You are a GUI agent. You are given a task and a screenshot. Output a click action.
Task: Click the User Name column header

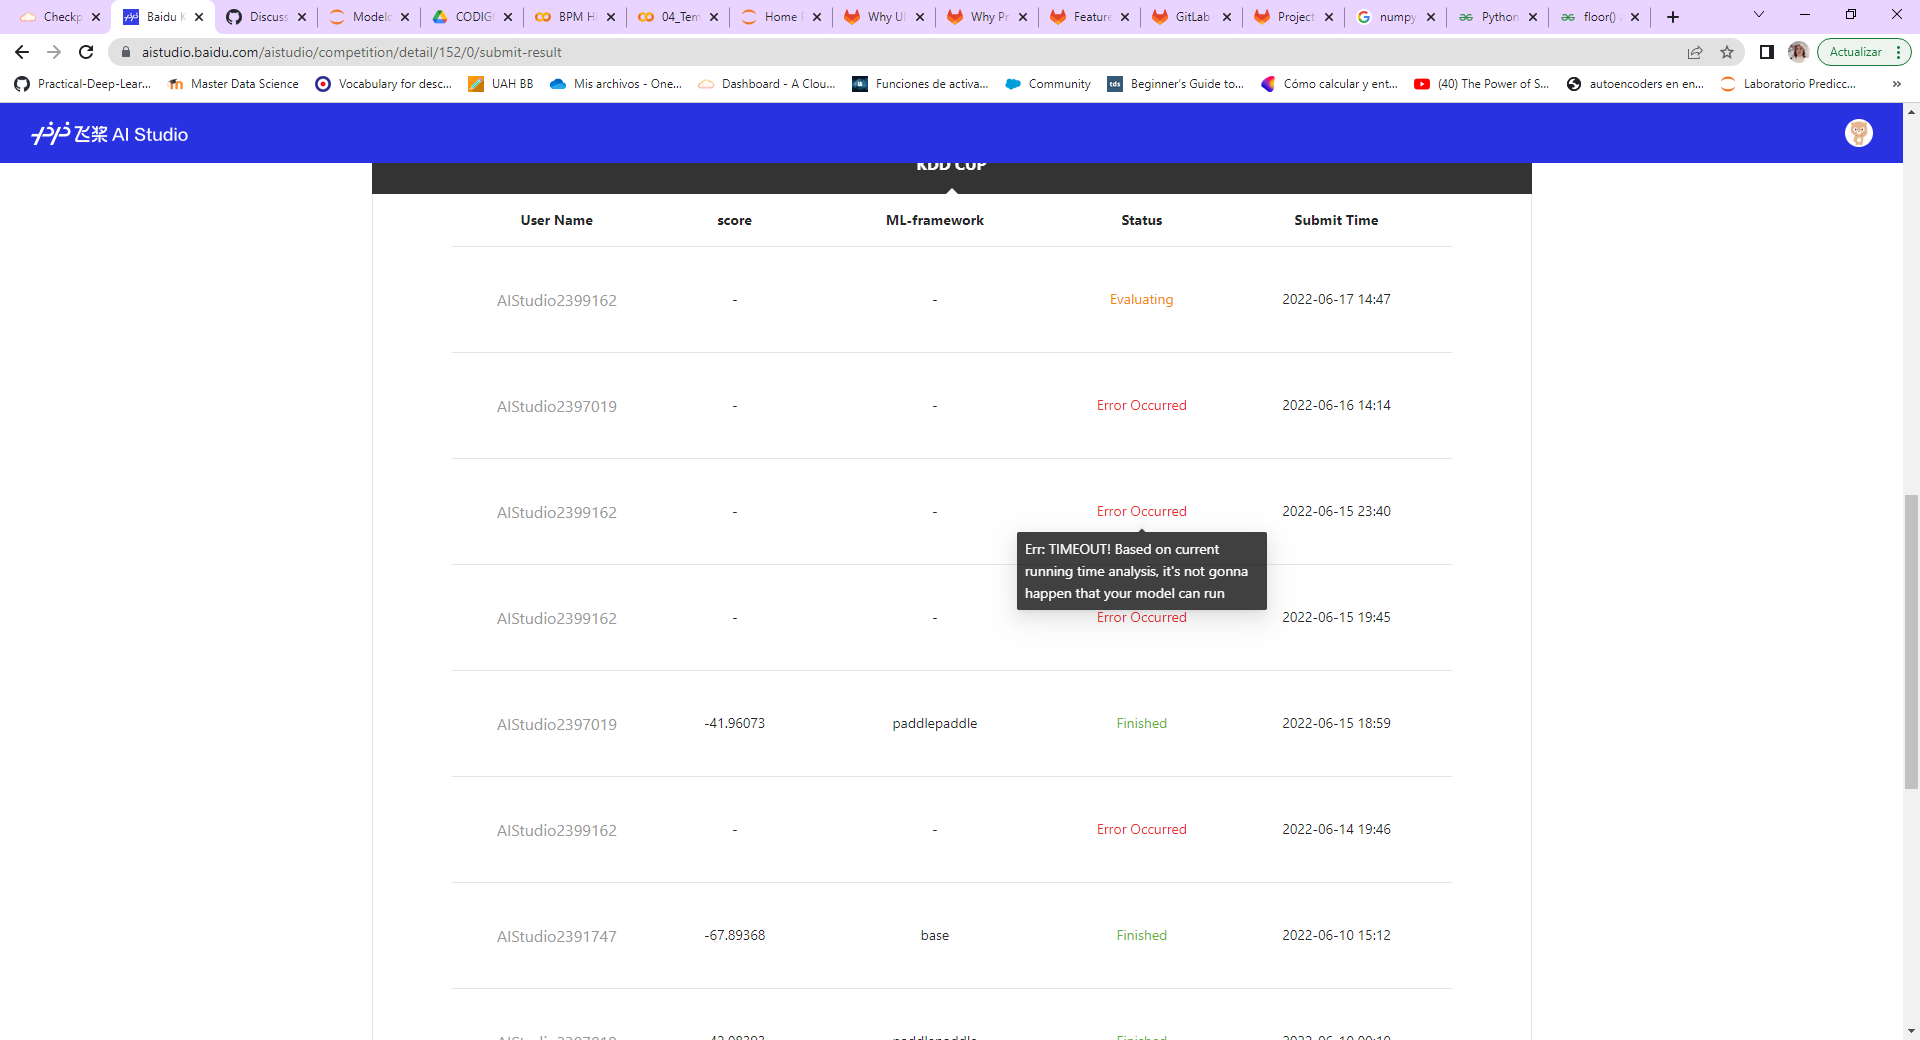coord(557,220)
